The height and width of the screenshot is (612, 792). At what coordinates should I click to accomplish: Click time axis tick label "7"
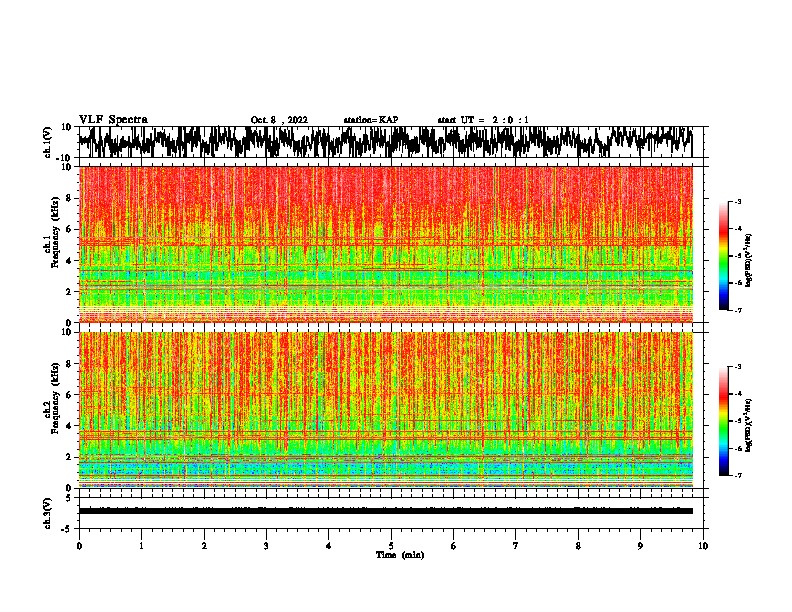click(516, 546)
